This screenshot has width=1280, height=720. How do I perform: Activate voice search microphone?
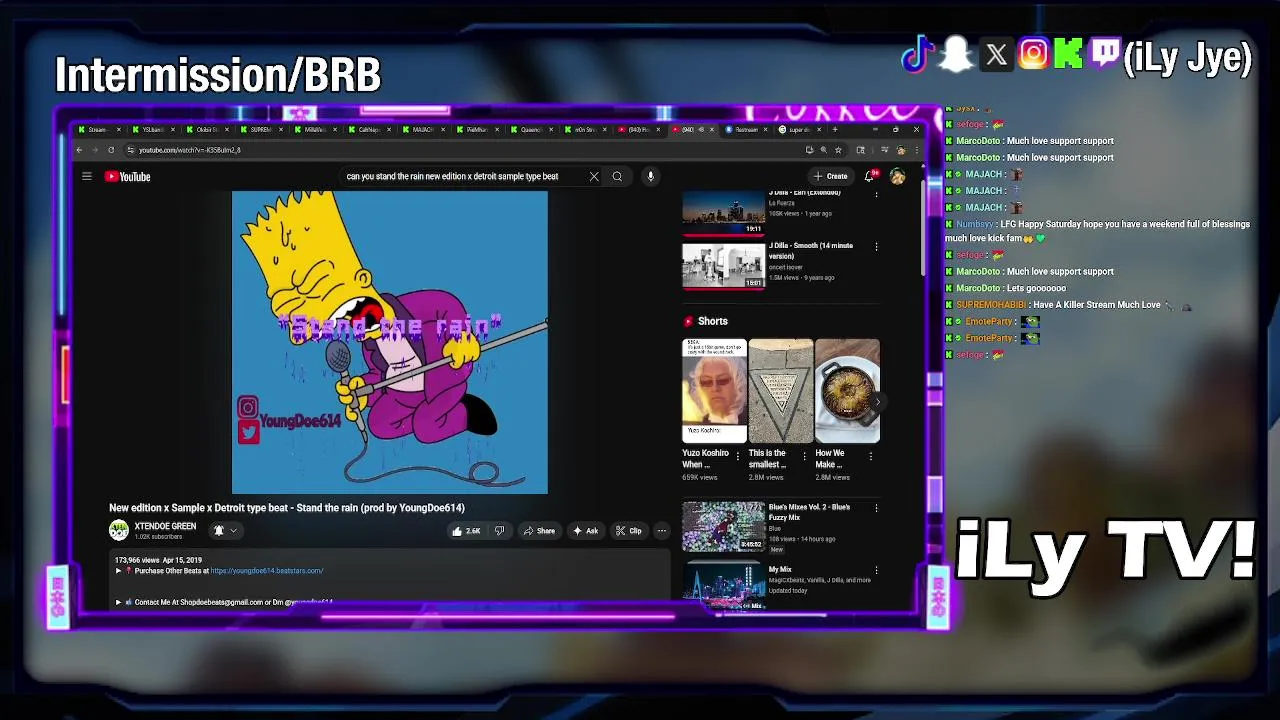pos(650,177)
